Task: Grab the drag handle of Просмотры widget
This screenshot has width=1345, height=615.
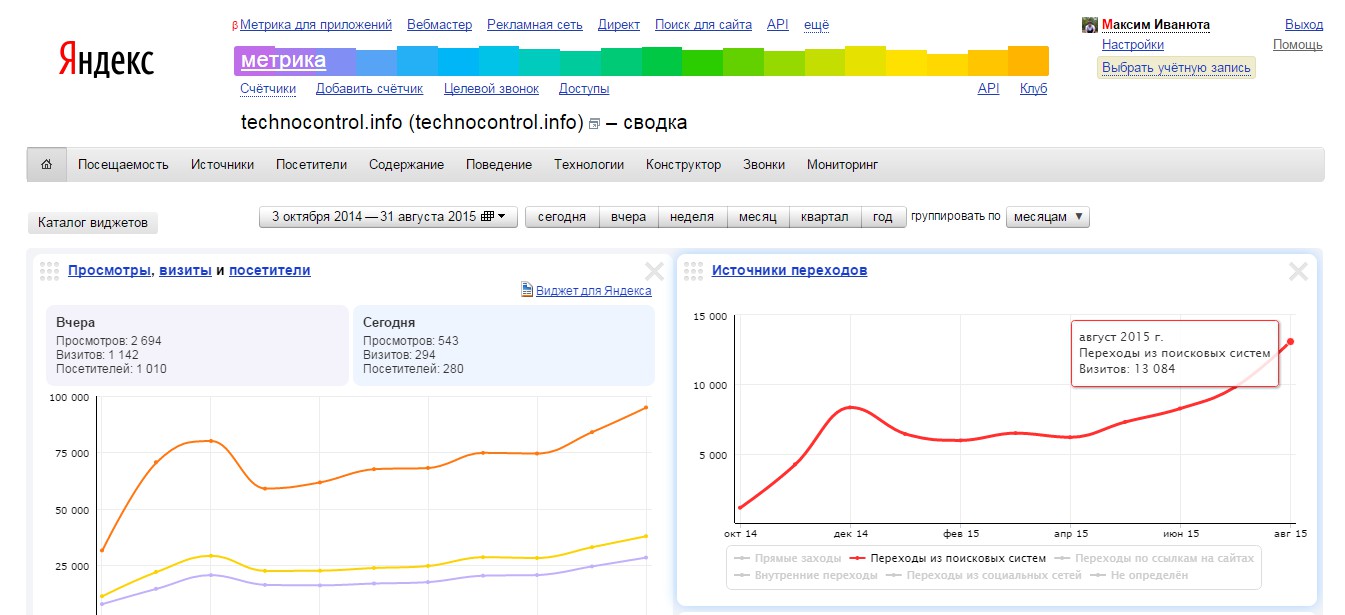Action: [x=50, y=271]
